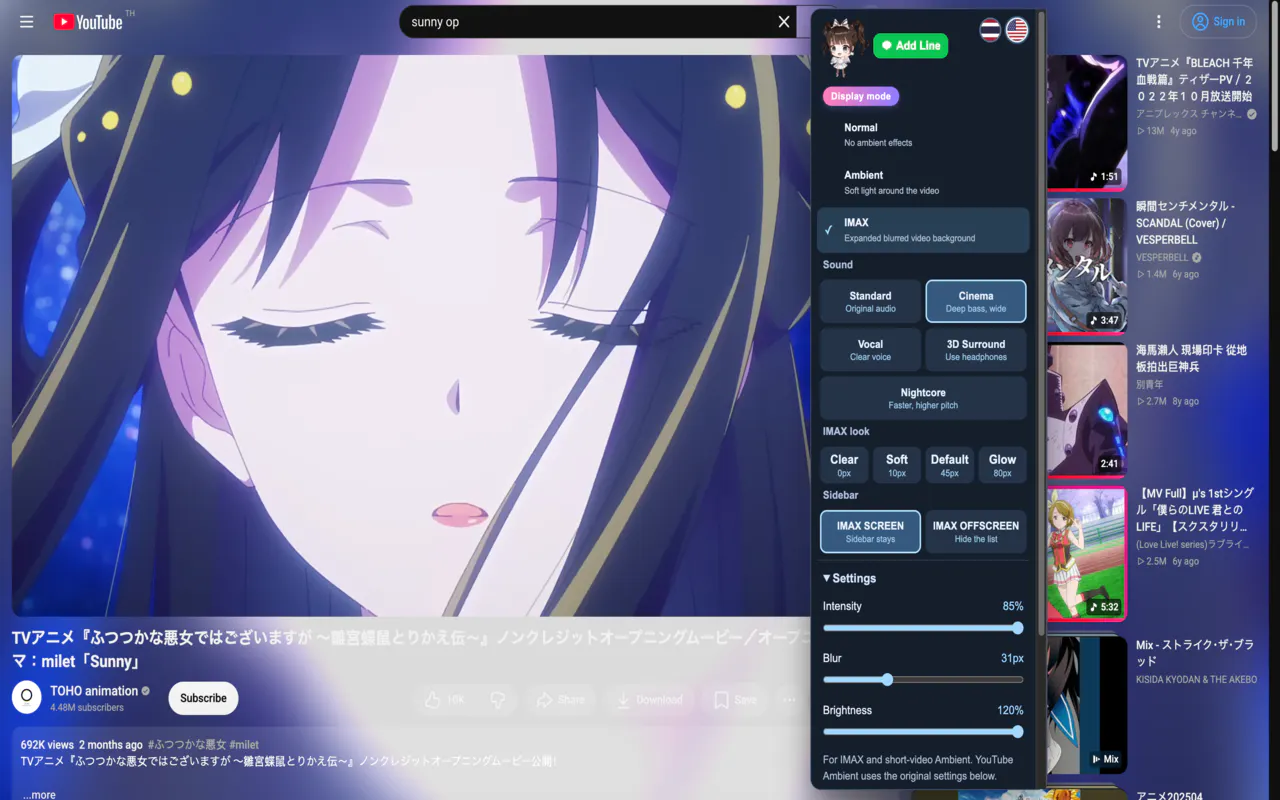Subscribe to TOHO animation

pos(203,698)
